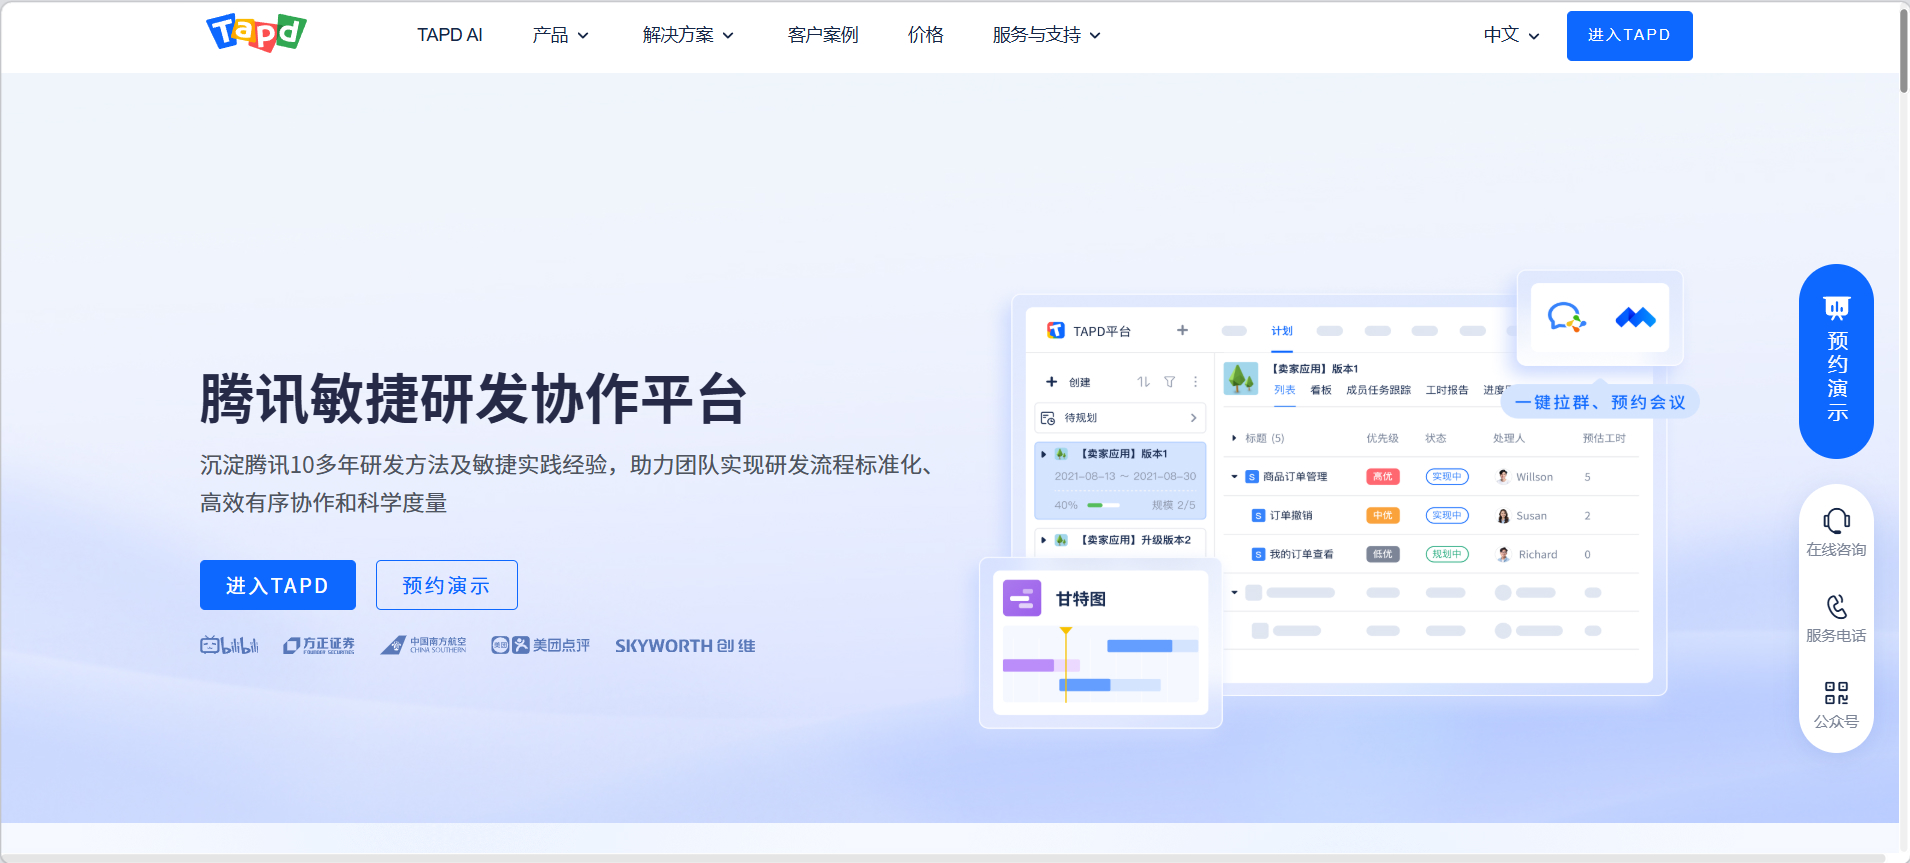Click the 40% progress bar of 版本1
Image resolution: width=1910 pixels, height=863 pixels.
(1103, 505)
